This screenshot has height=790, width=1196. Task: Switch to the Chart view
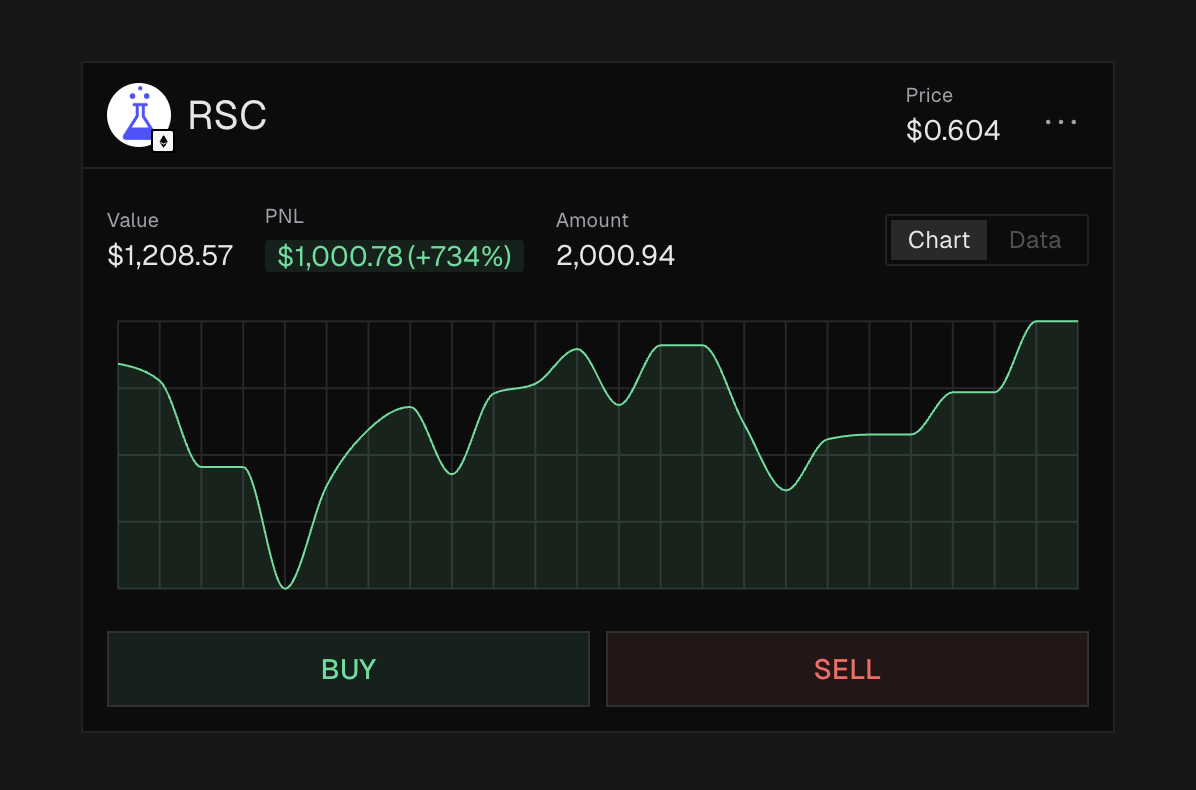pos(938,240)
